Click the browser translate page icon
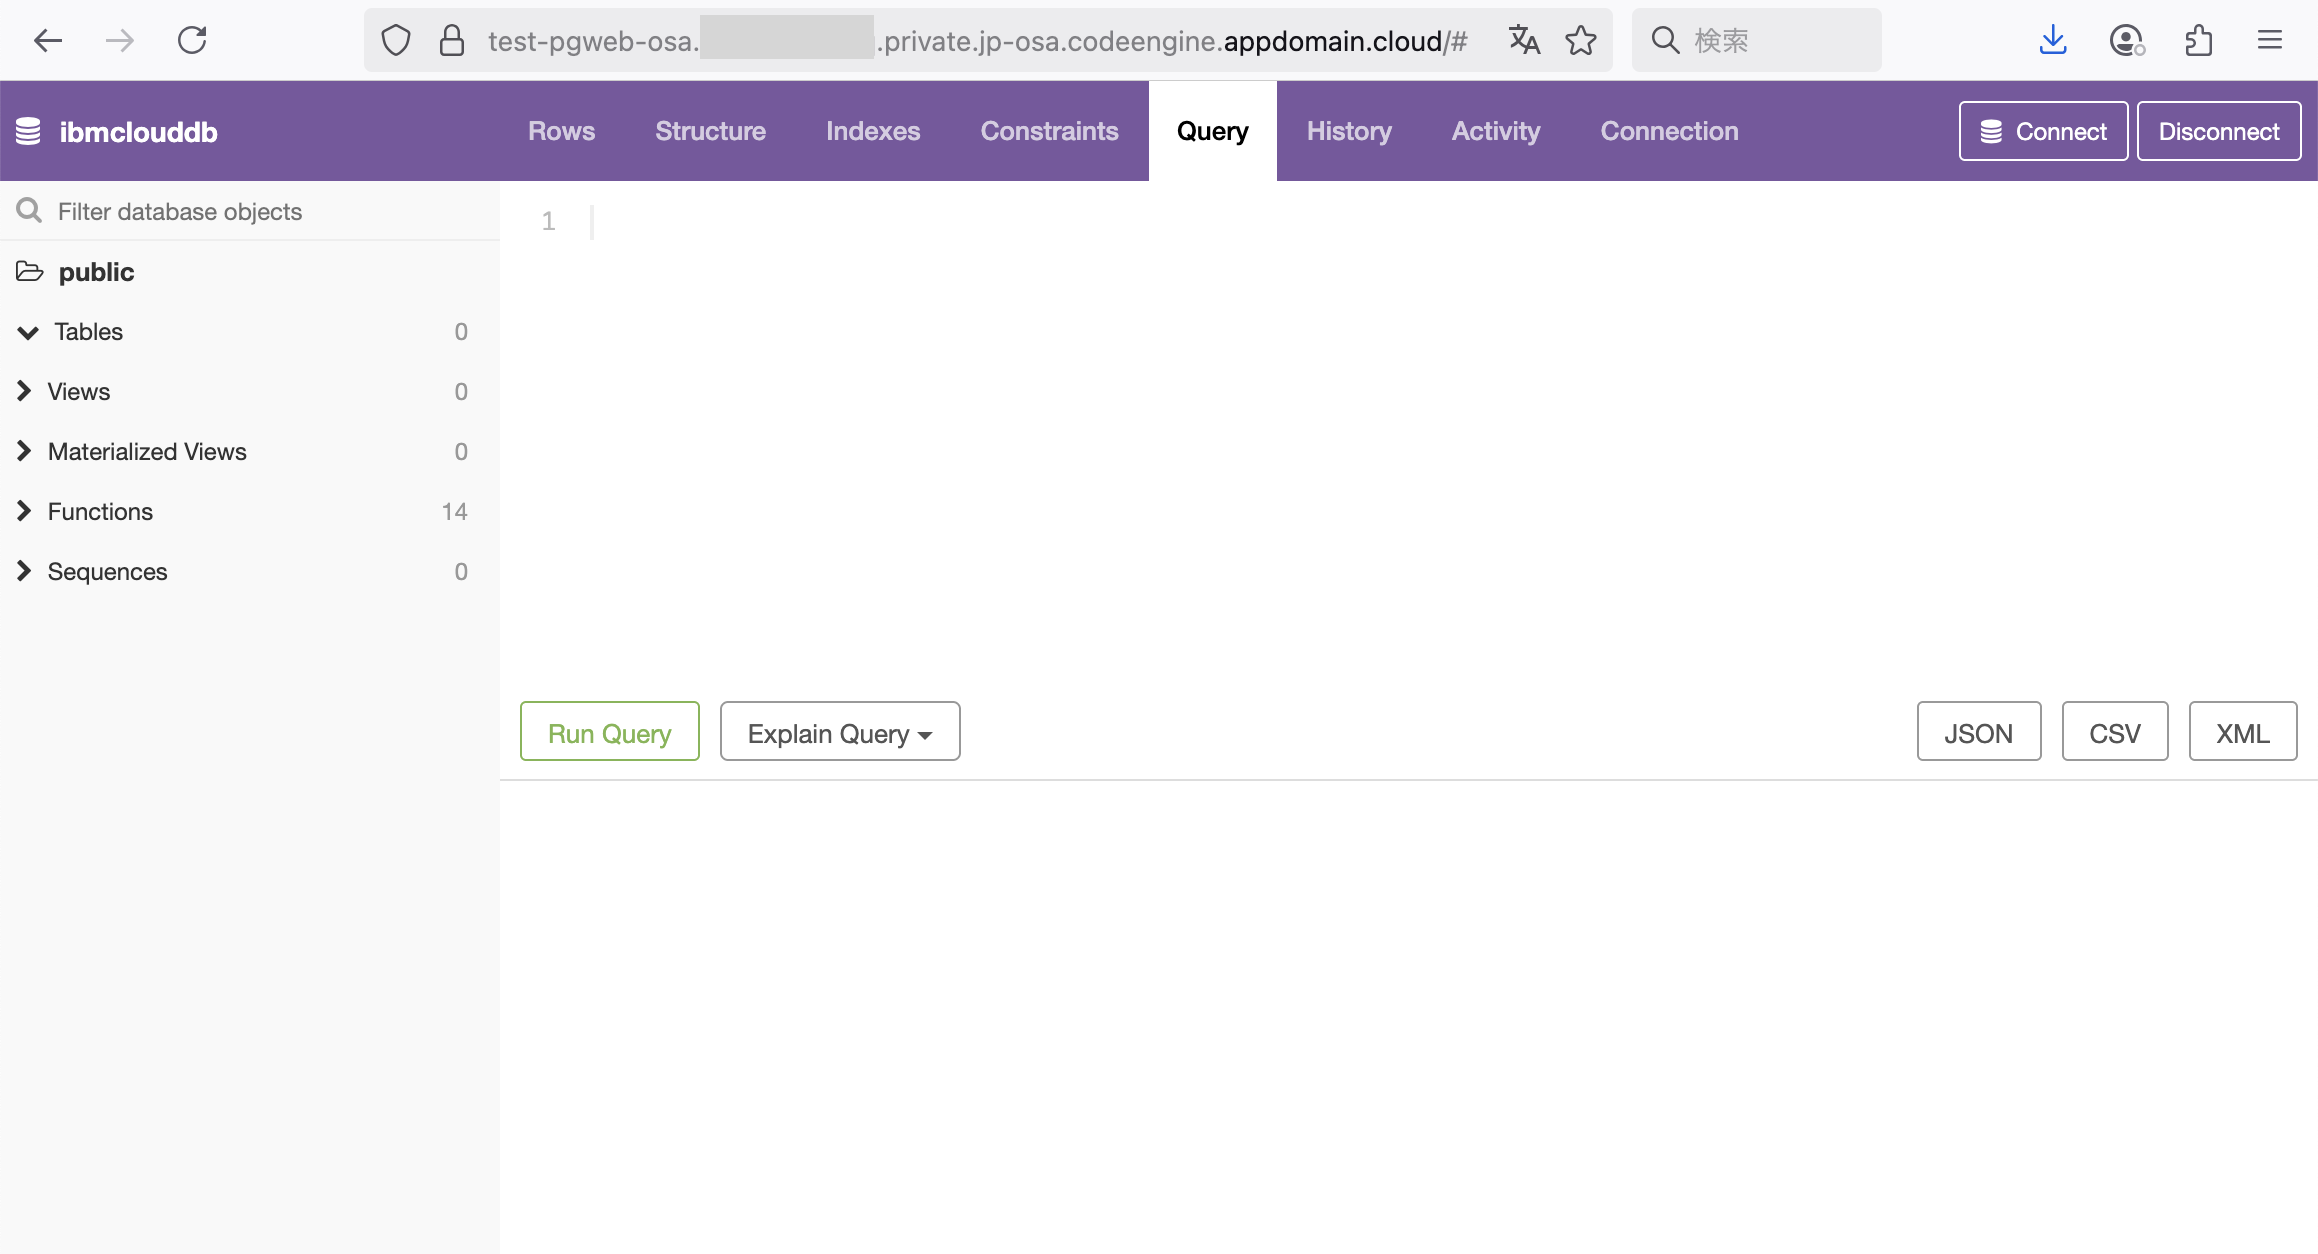 (1524, 40)
